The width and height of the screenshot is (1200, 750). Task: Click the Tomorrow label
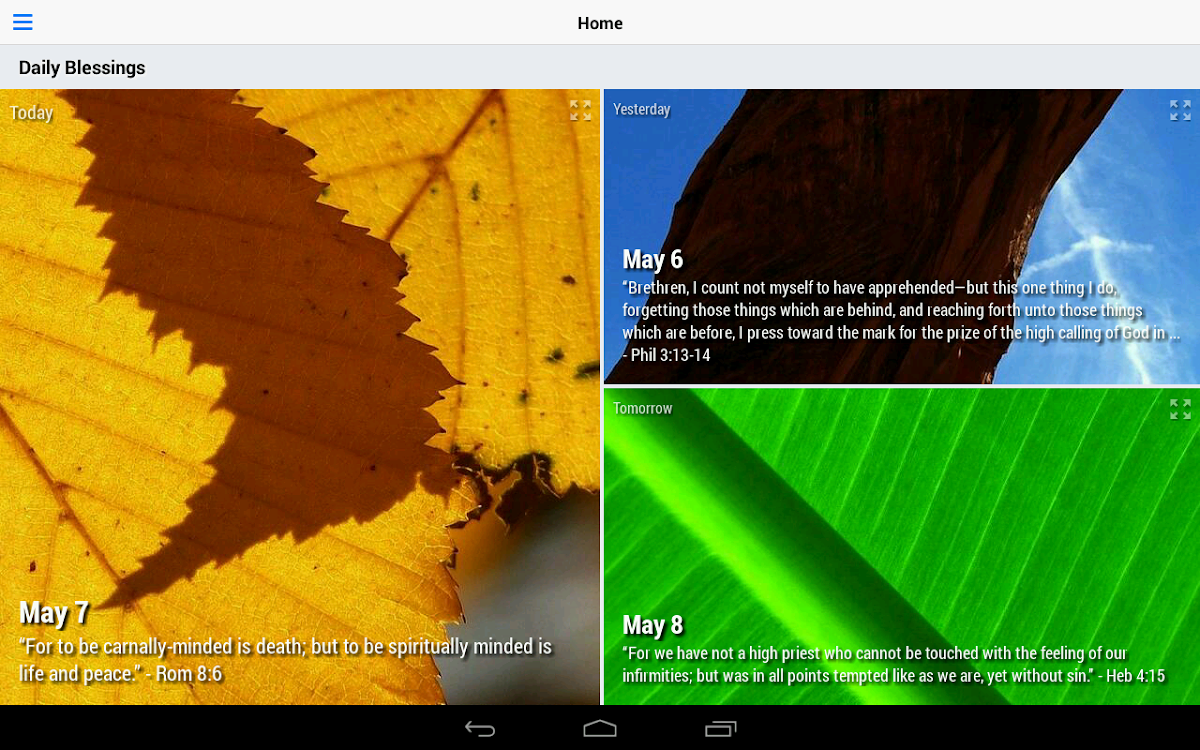[x=642, y=409]
